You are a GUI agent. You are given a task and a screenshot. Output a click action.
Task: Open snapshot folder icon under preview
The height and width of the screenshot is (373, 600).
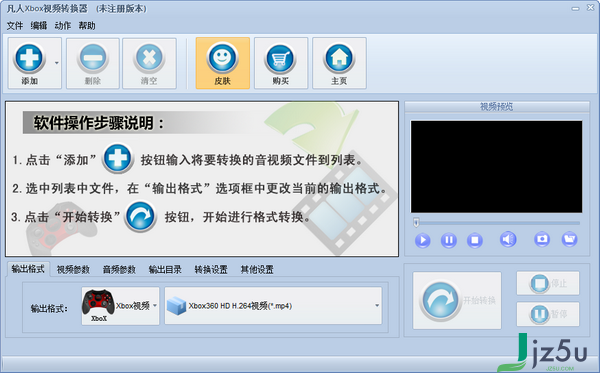pos(569,239)
